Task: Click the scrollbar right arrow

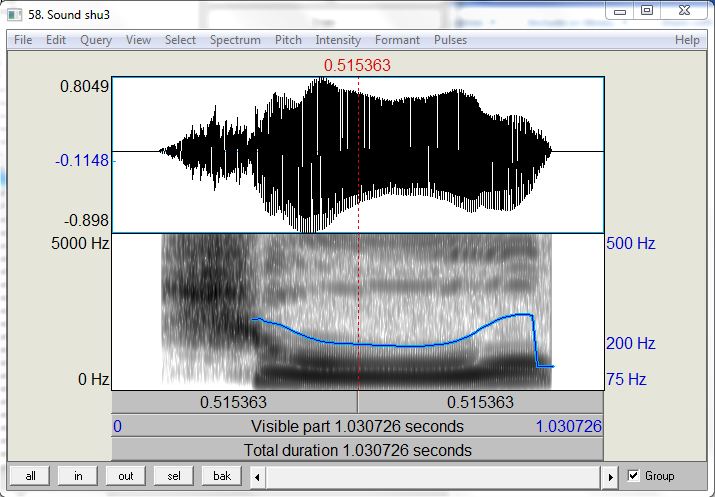Action: (x=611, y=477)
